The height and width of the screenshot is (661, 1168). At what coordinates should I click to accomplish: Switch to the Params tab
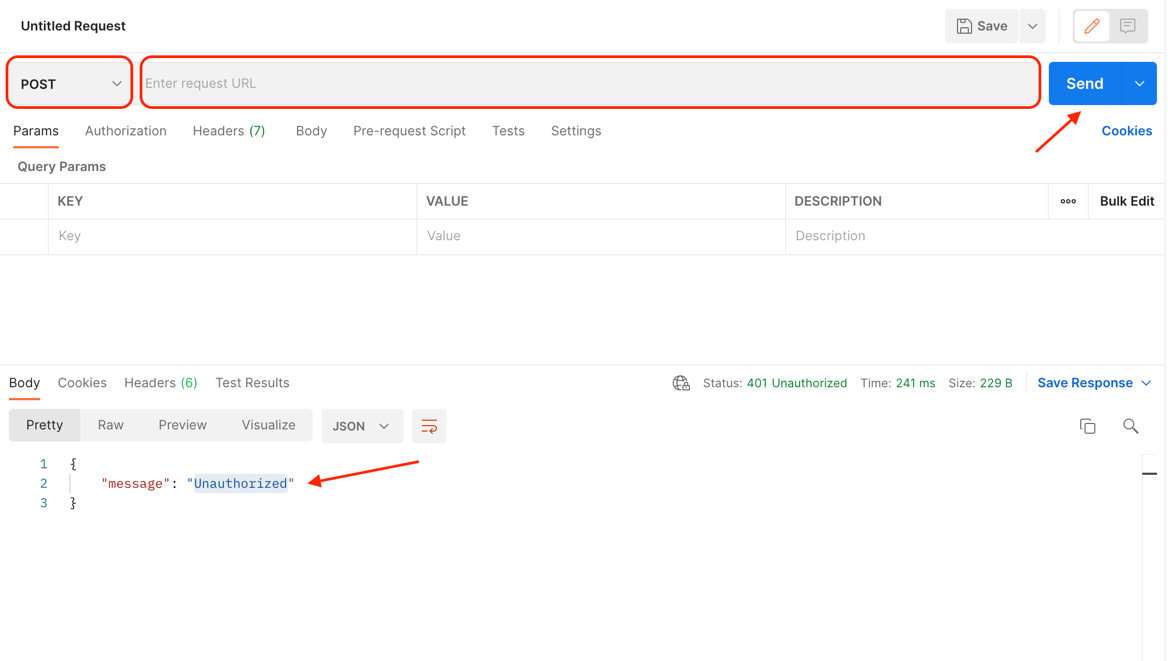(36, 131)
